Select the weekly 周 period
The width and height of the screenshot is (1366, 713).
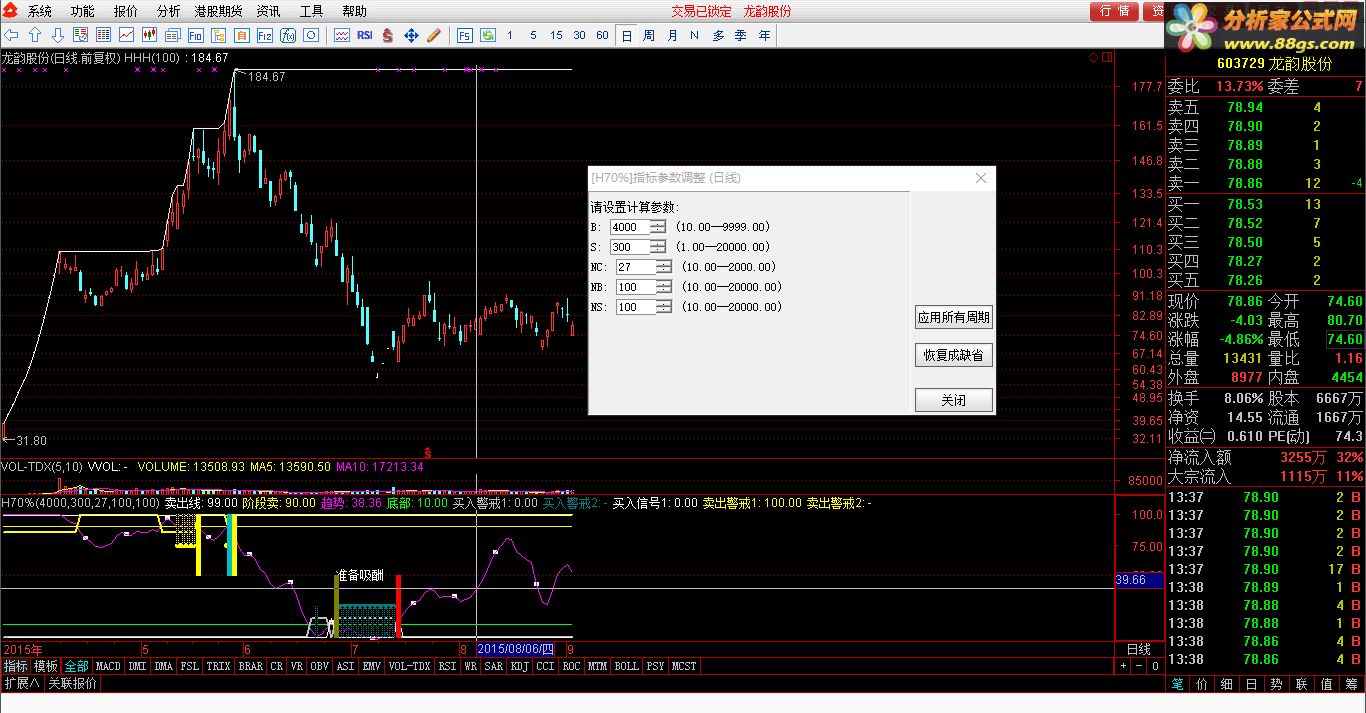(649, 35)
